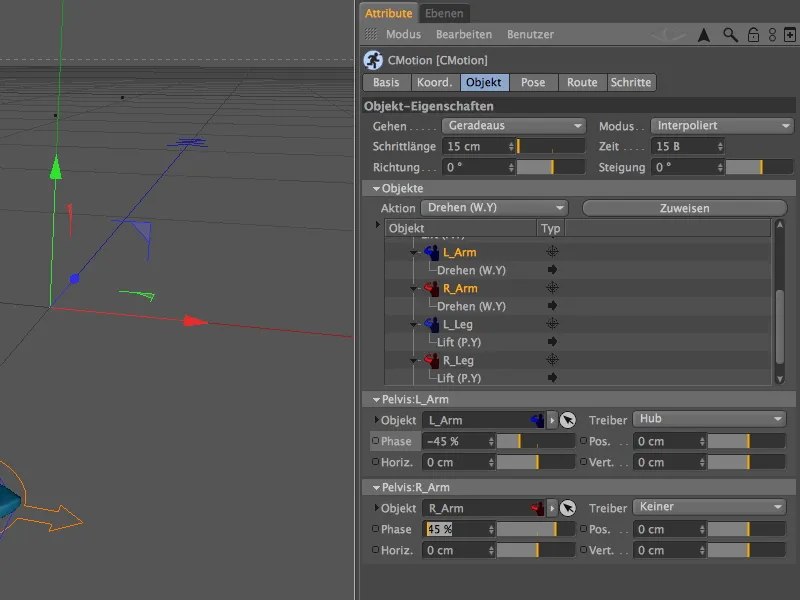Toggle the Vert. keyframe dot in Pelvis:L_Arm
The image size is (800, 600).
point(584,462)
